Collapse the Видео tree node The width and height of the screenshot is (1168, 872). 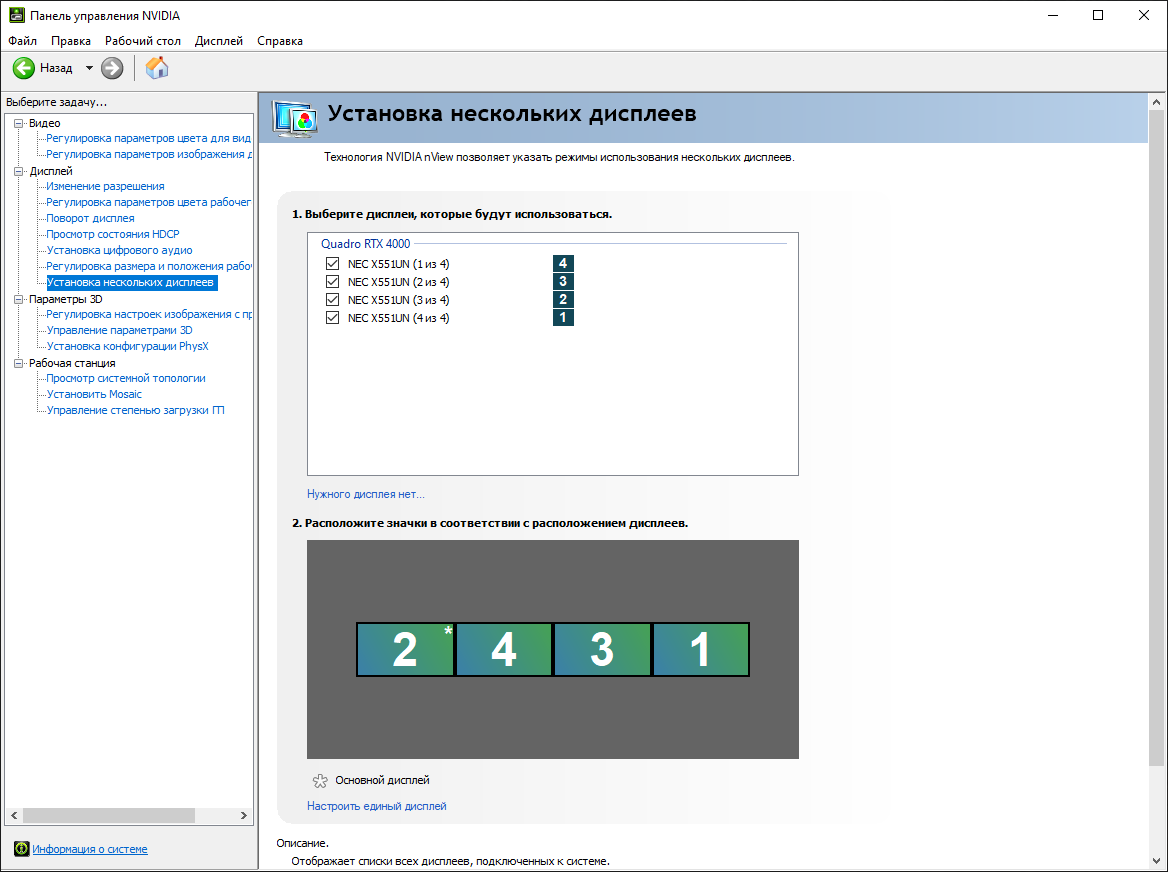pos(19,124)
